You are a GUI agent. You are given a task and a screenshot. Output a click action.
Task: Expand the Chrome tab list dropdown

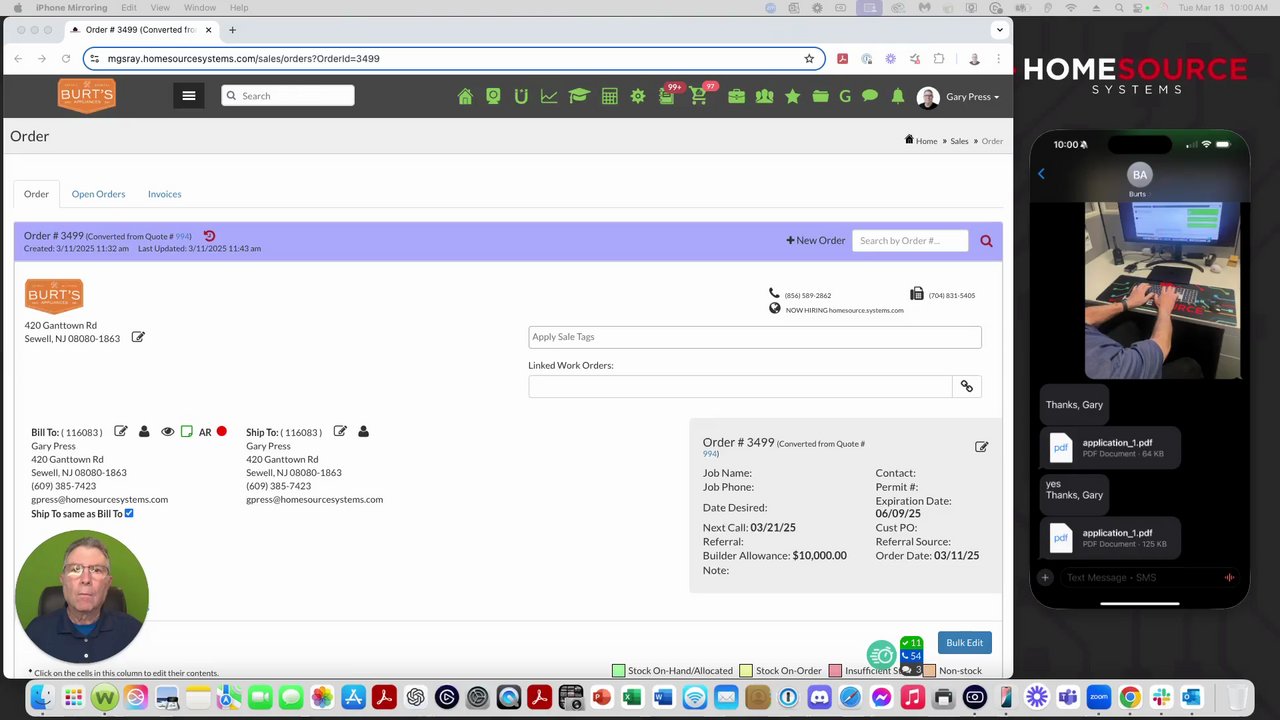999,30
